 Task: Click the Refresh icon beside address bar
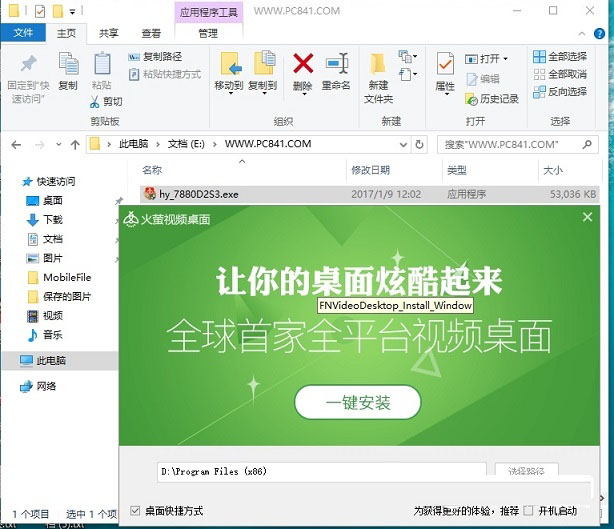419,144
